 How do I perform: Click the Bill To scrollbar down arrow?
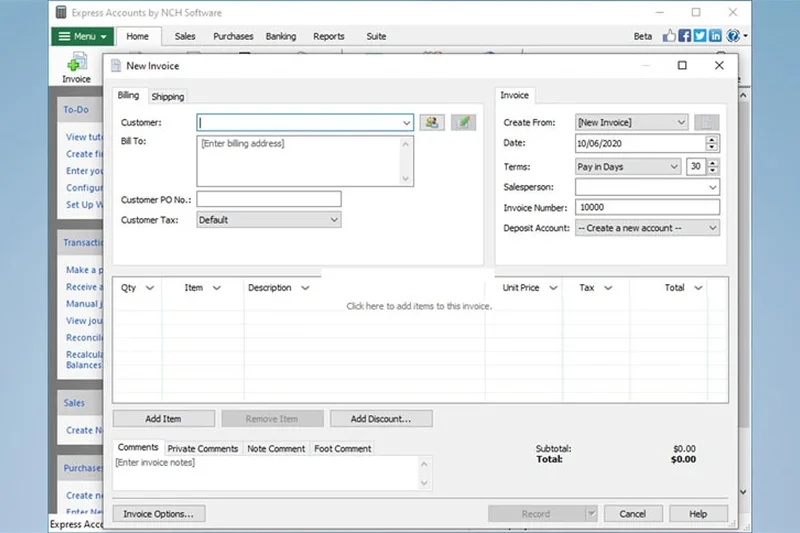(406, 179)
